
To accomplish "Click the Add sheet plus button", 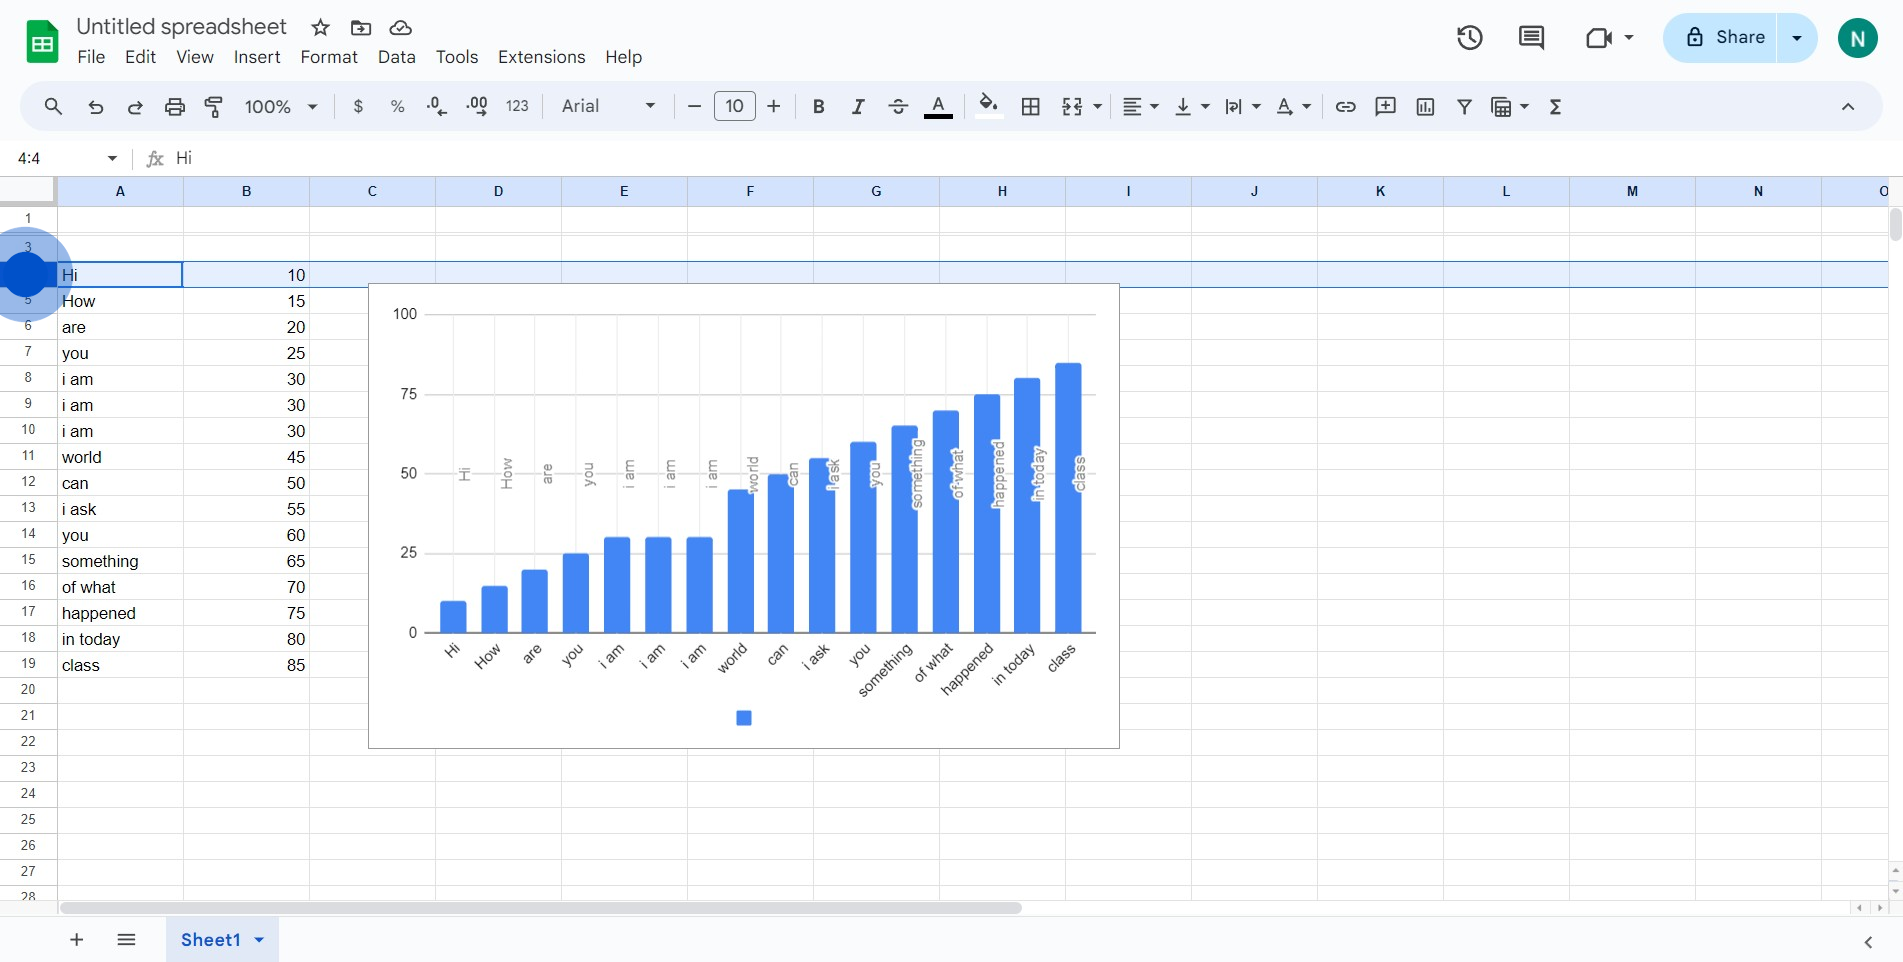I will [77, 940].
